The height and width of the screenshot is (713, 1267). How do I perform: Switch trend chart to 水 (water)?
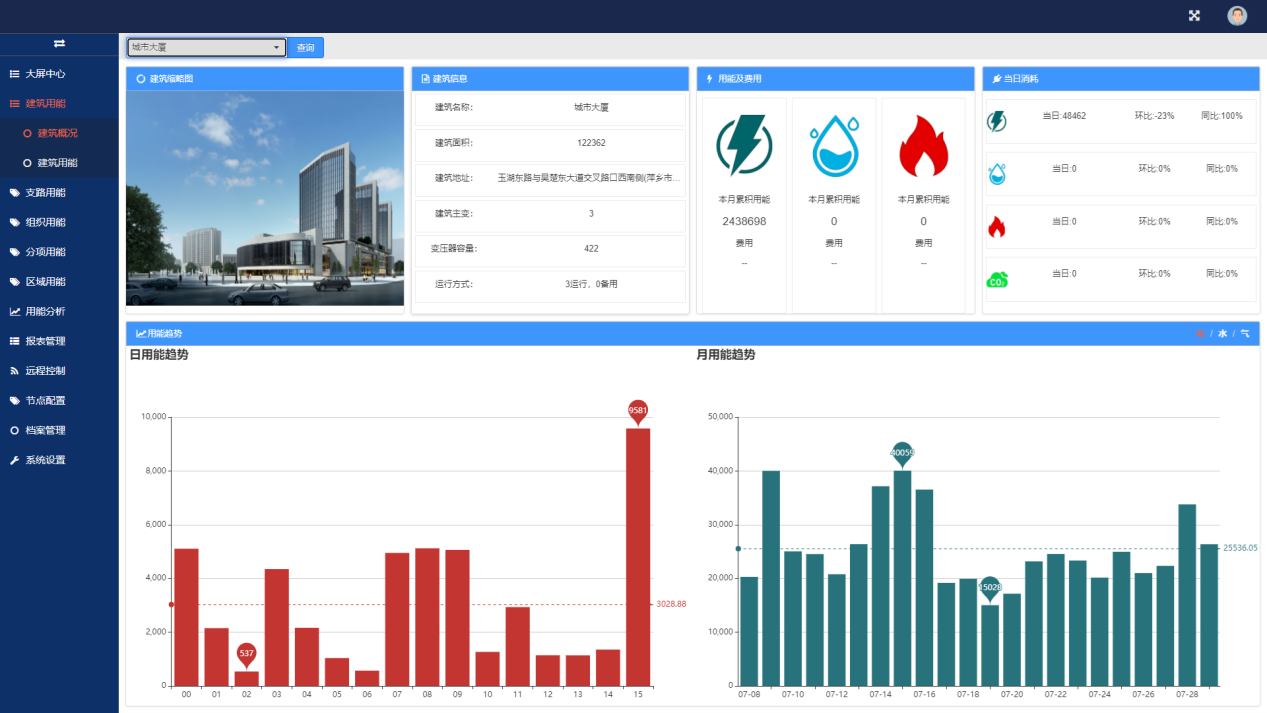1222,334
